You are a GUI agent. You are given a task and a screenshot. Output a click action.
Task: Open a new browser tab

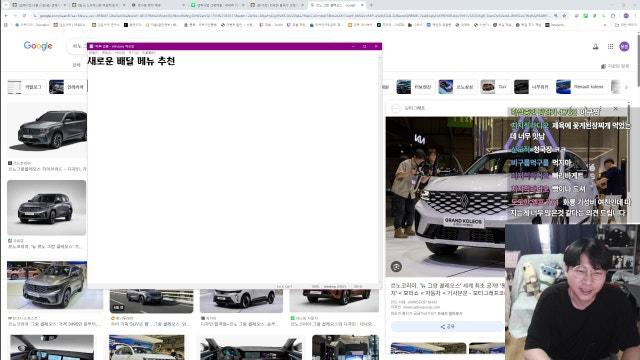coord(371,5)
